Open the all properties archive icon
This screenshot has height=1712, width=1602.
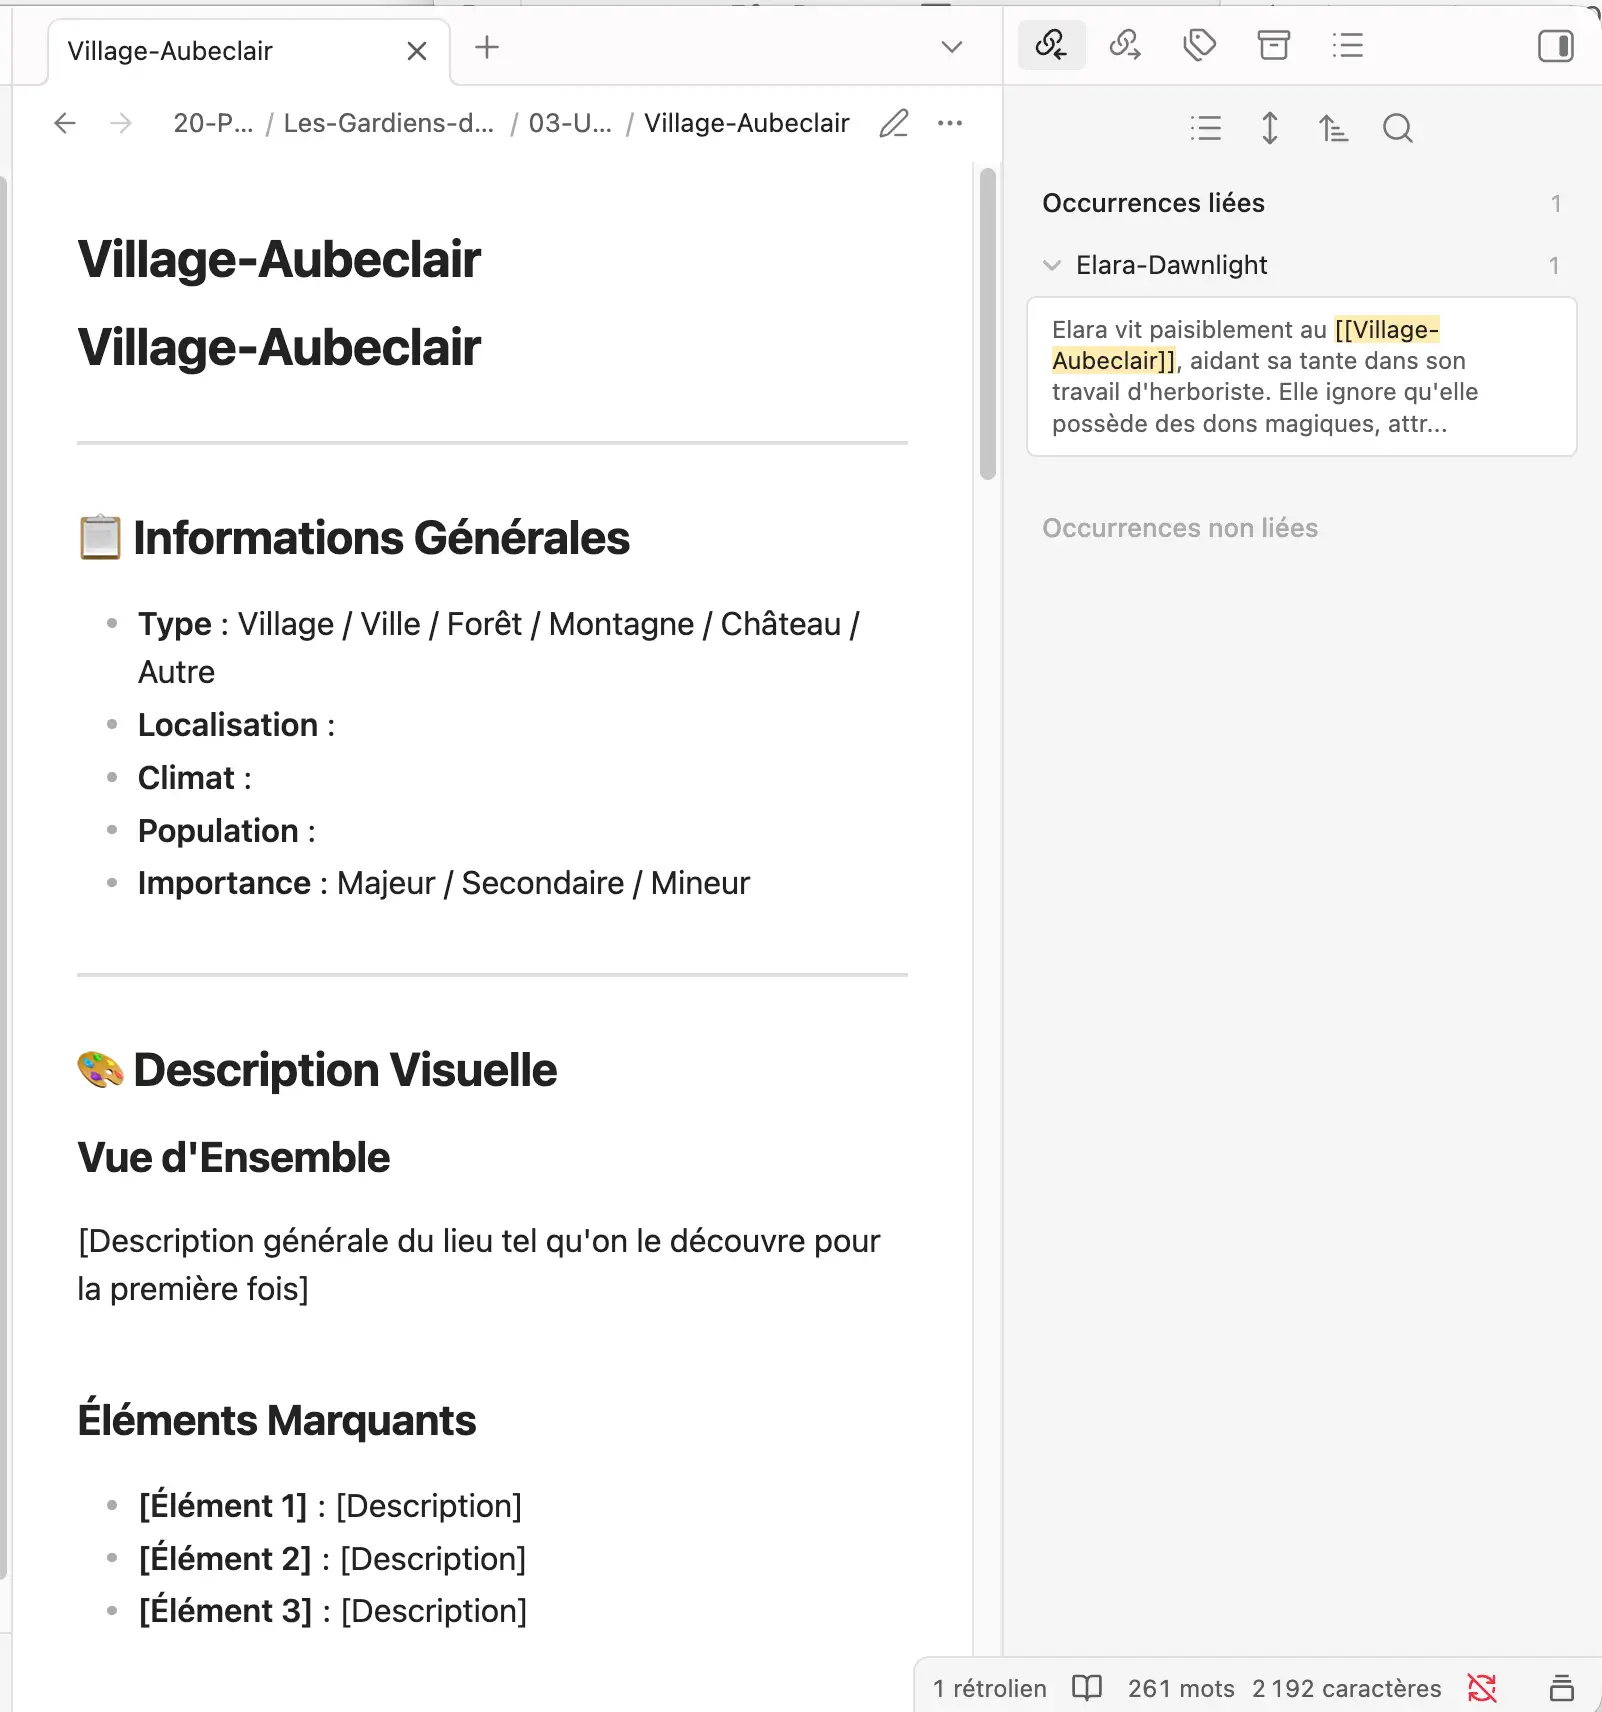point(1273,45)
